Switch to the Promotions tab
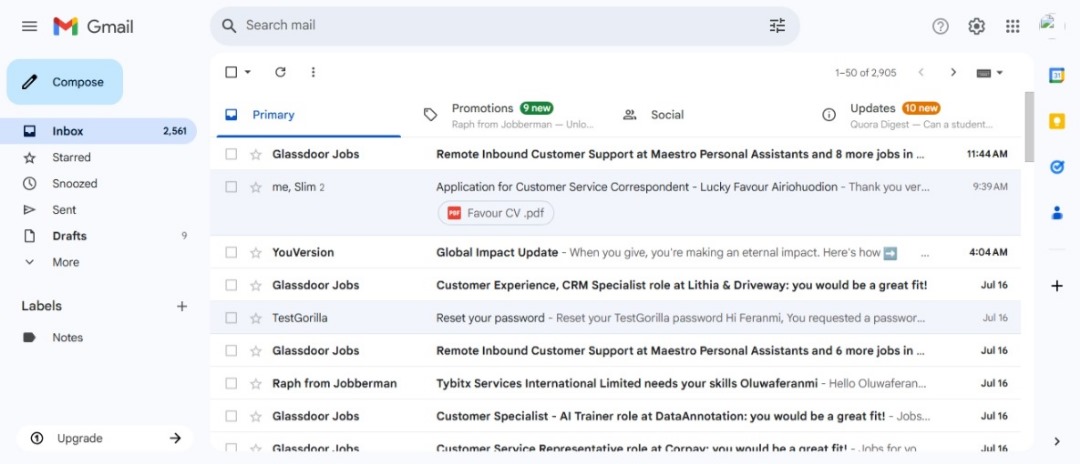 point(509,115)
